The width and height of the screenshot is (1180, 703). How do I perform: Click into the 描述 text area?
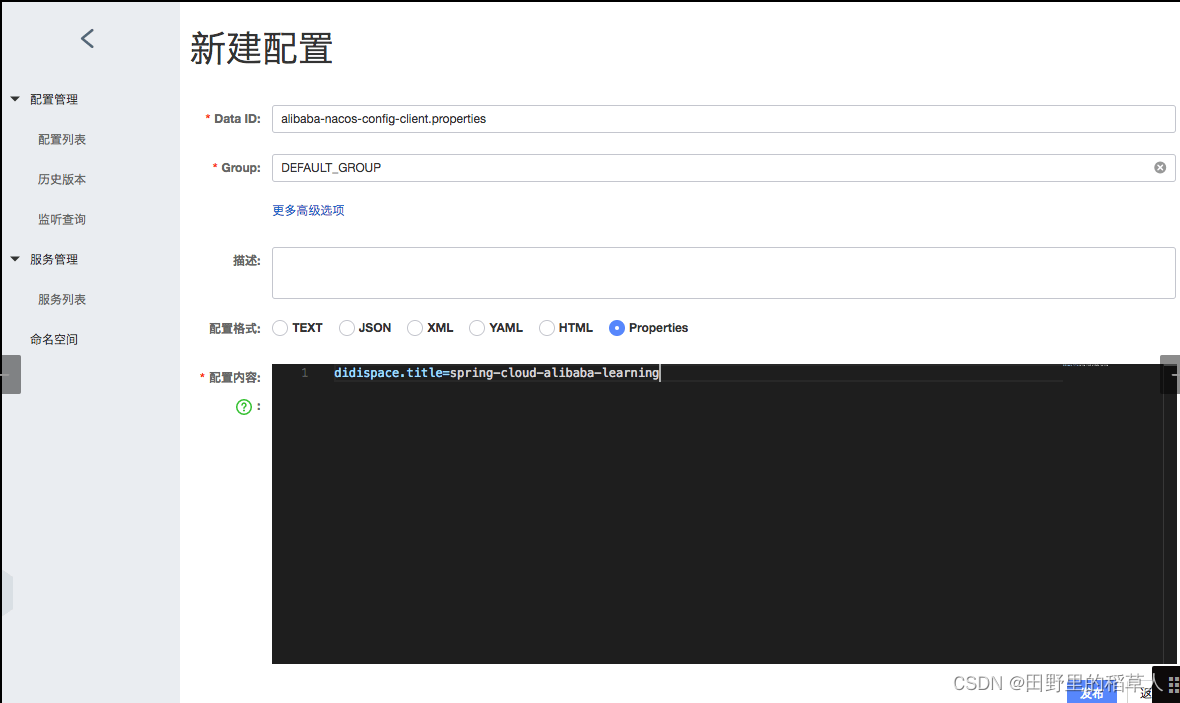723,272
